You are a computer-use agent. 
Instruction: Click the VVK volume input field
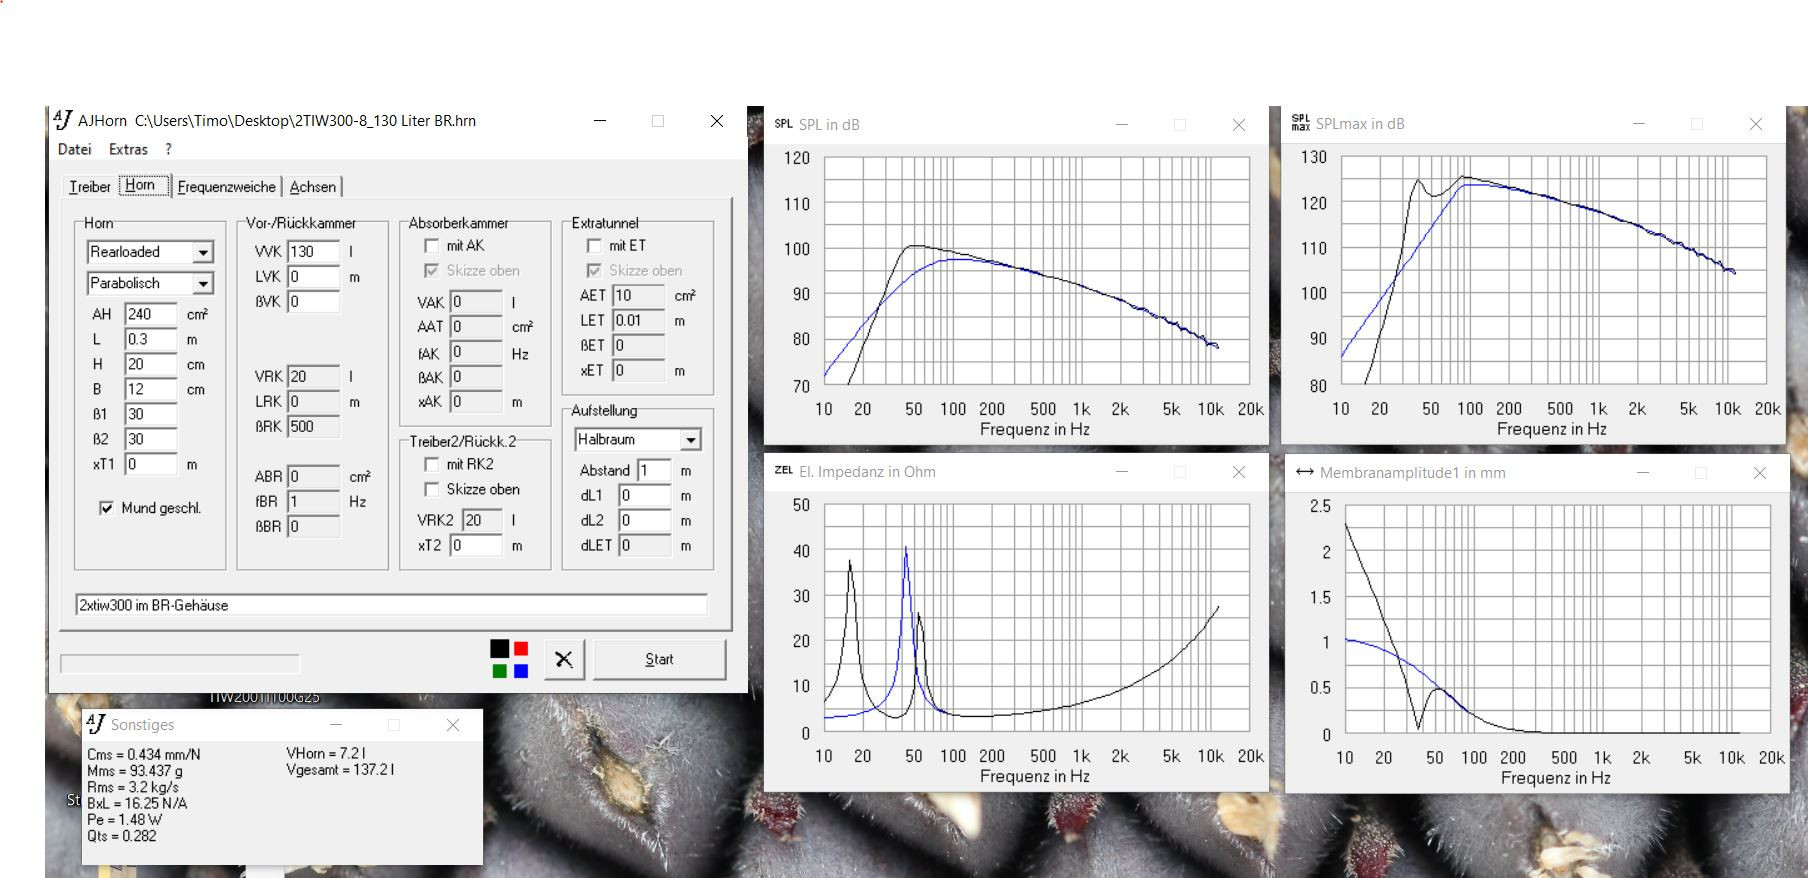314,252
